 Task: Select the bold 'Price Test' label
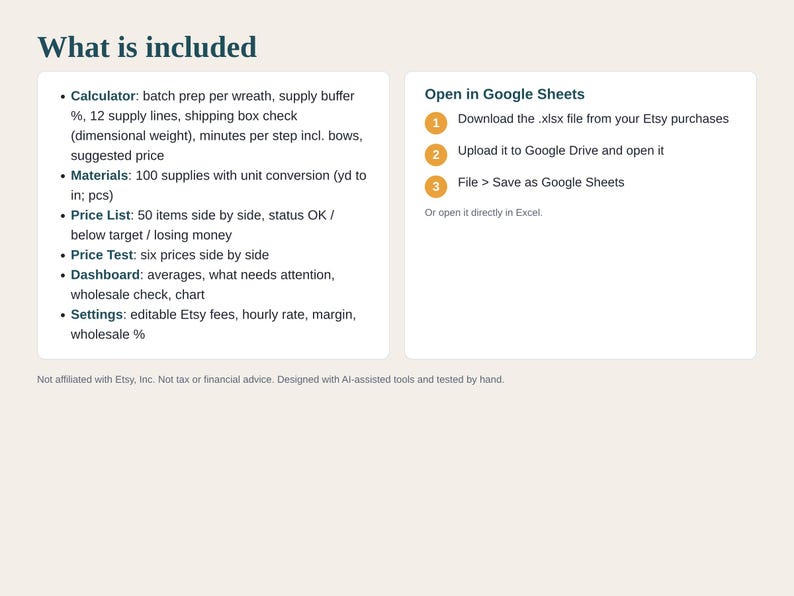[x=102, y=255]
